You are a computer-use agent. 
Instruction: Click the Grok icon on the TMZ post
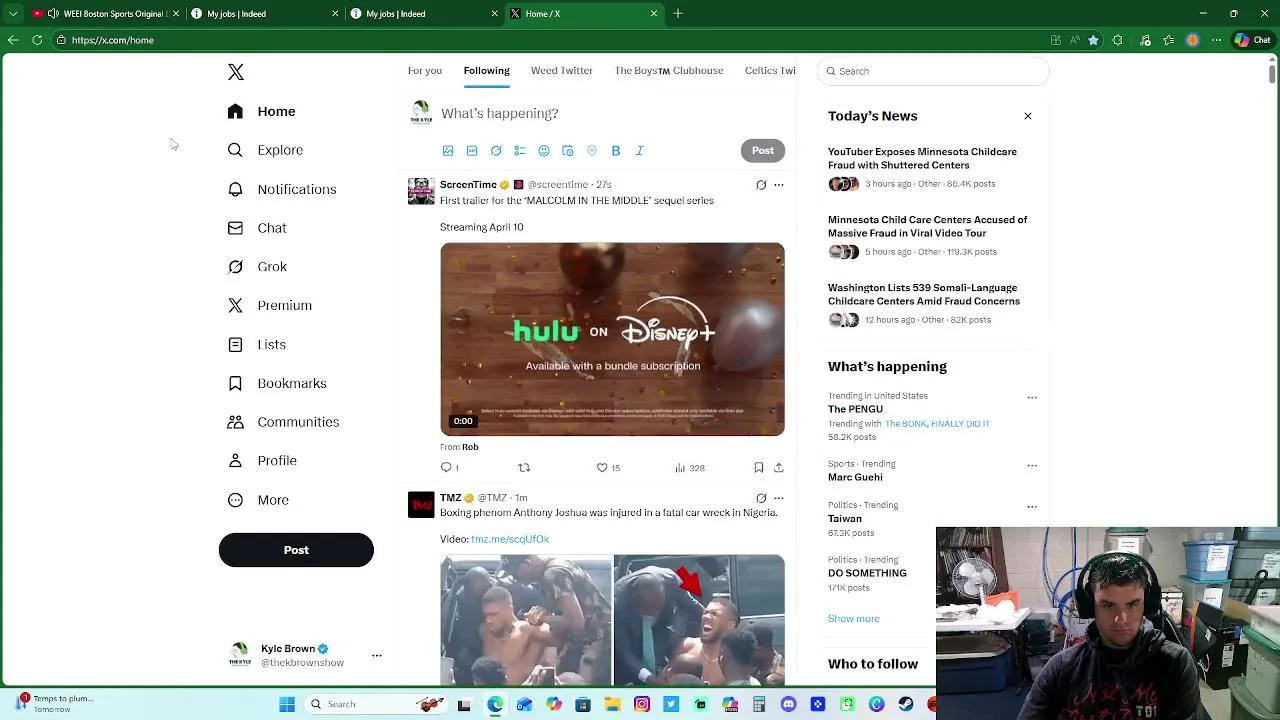761,498
